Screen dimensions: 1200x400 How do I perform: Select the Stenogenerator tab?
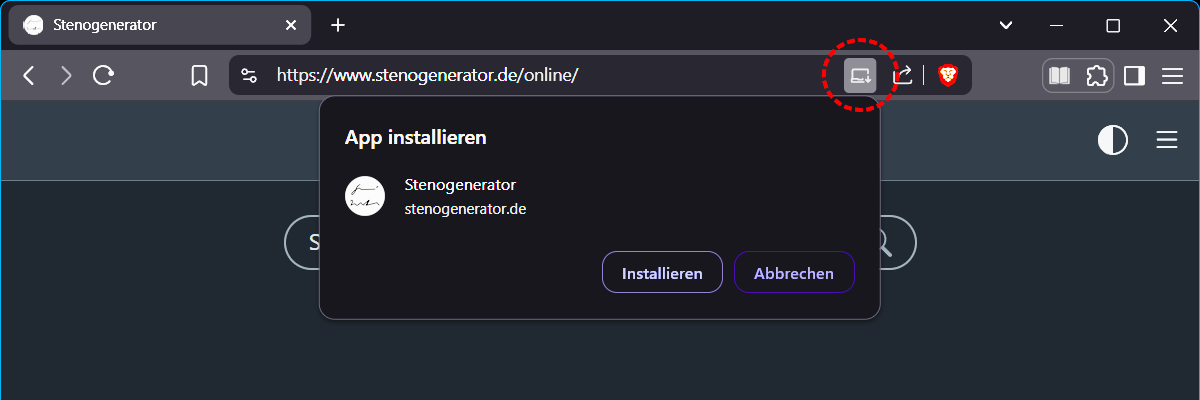150,25
